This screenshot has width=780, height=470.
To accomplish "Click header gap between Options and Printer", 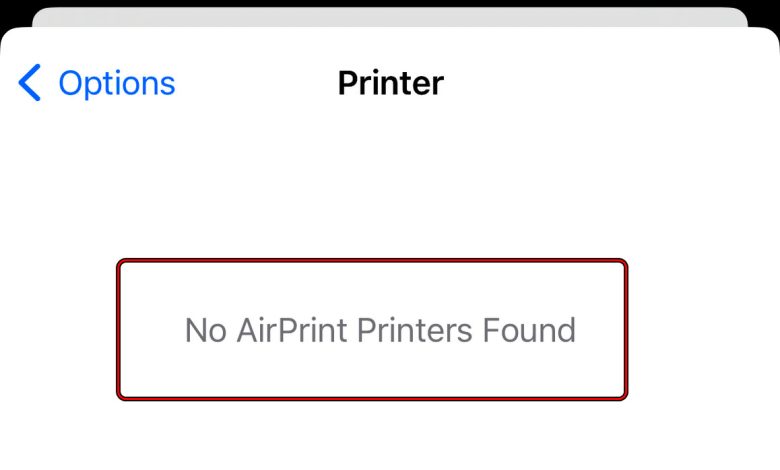I will click(x=256, y=83).
